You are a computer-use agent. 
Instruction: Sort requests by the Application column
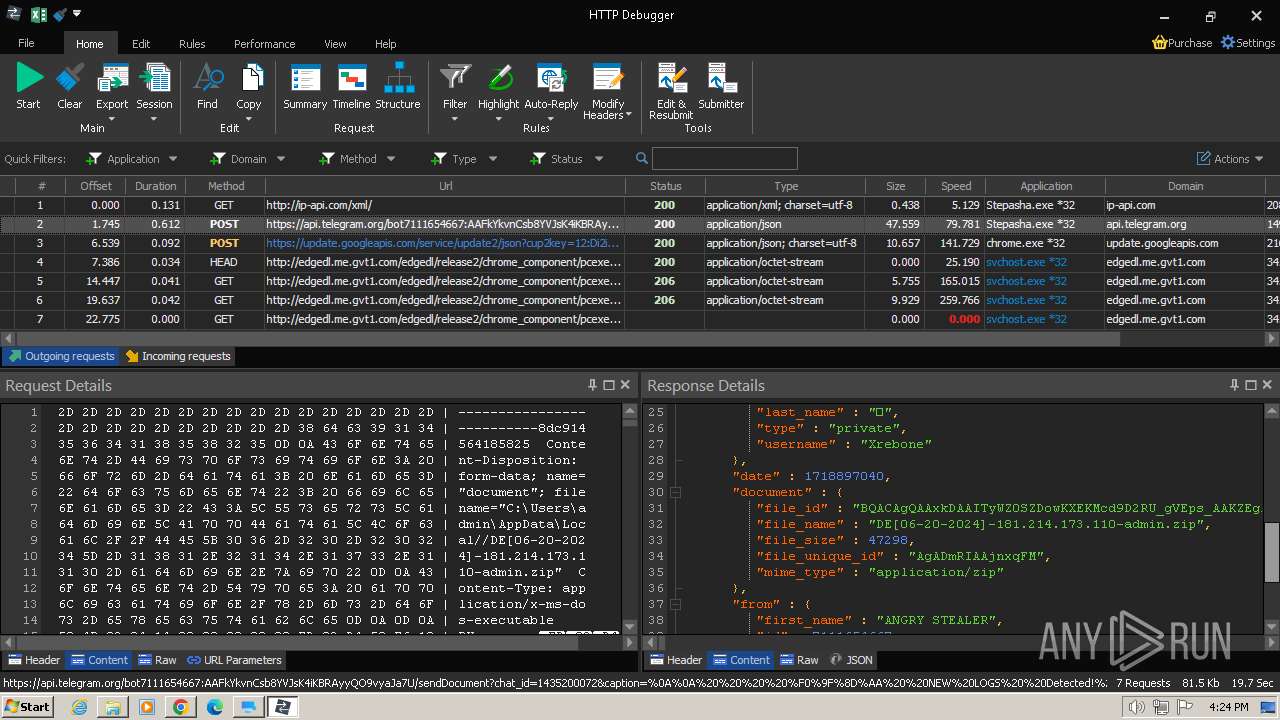(1046, 186)
